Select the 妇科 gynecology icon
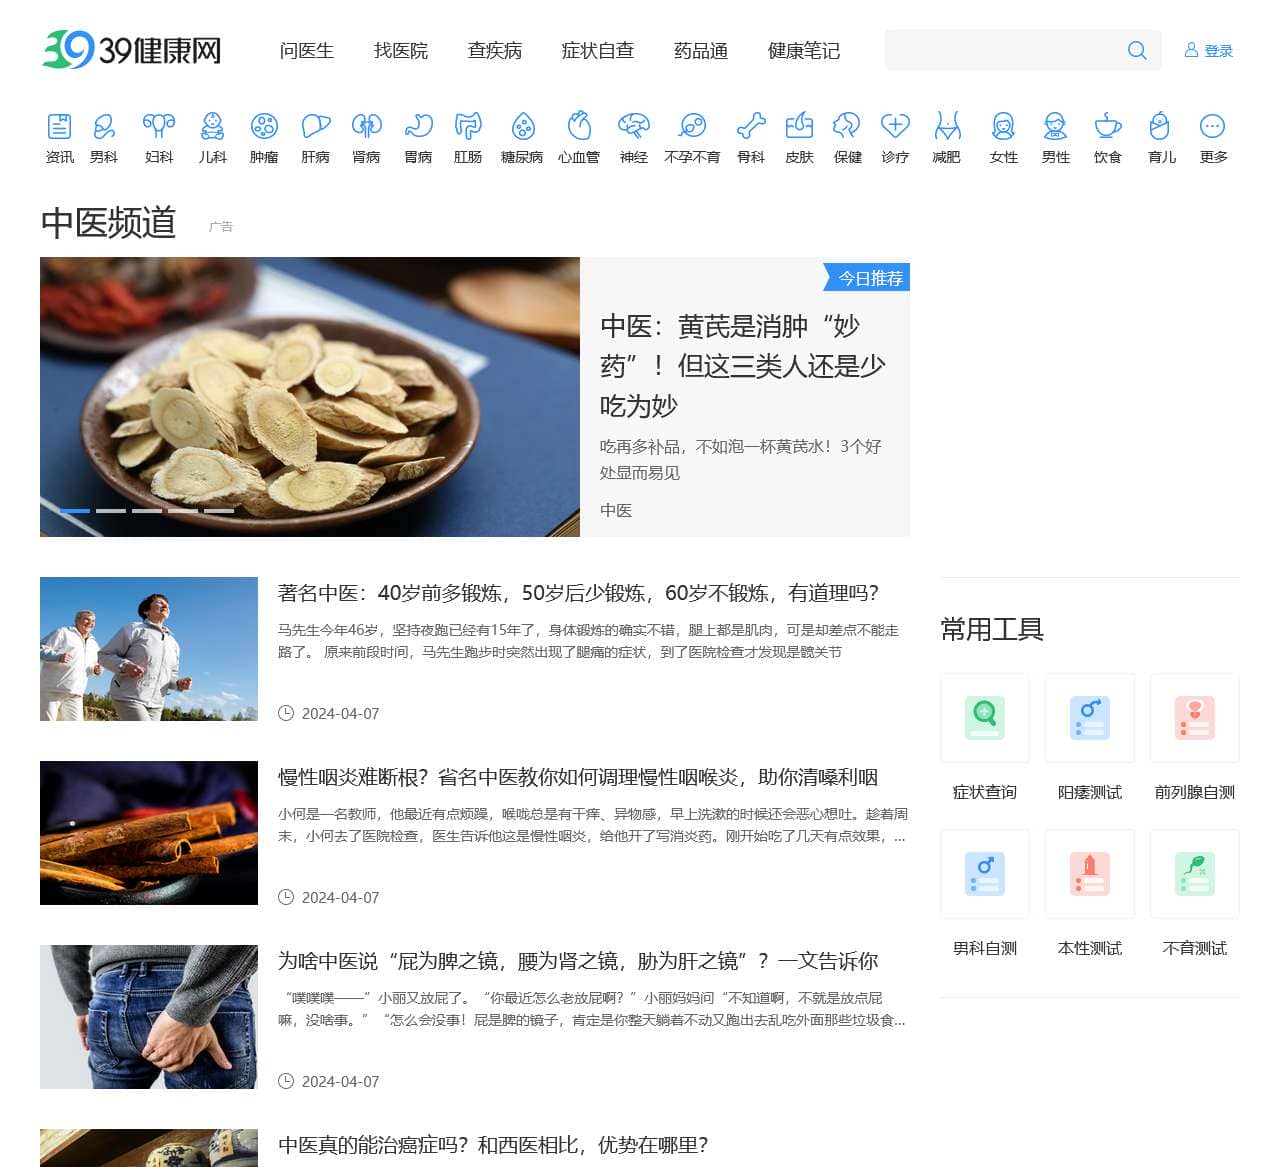Image resolution: width=1280 pixels, height=1167 pixels. click(x=158, y=126)
